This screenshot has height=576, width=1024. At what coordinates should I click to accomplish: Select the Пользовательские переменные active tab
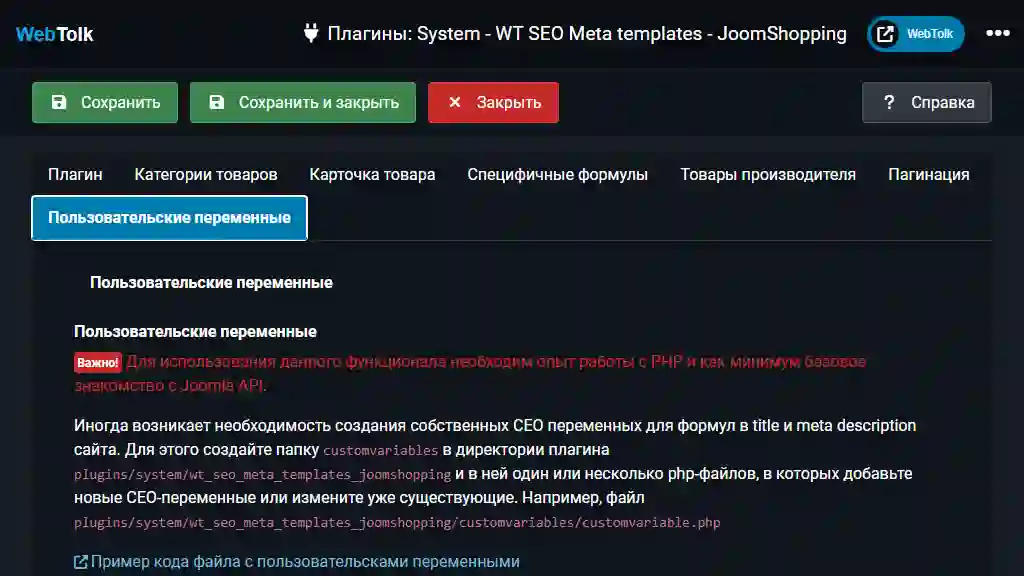point(169,217)
